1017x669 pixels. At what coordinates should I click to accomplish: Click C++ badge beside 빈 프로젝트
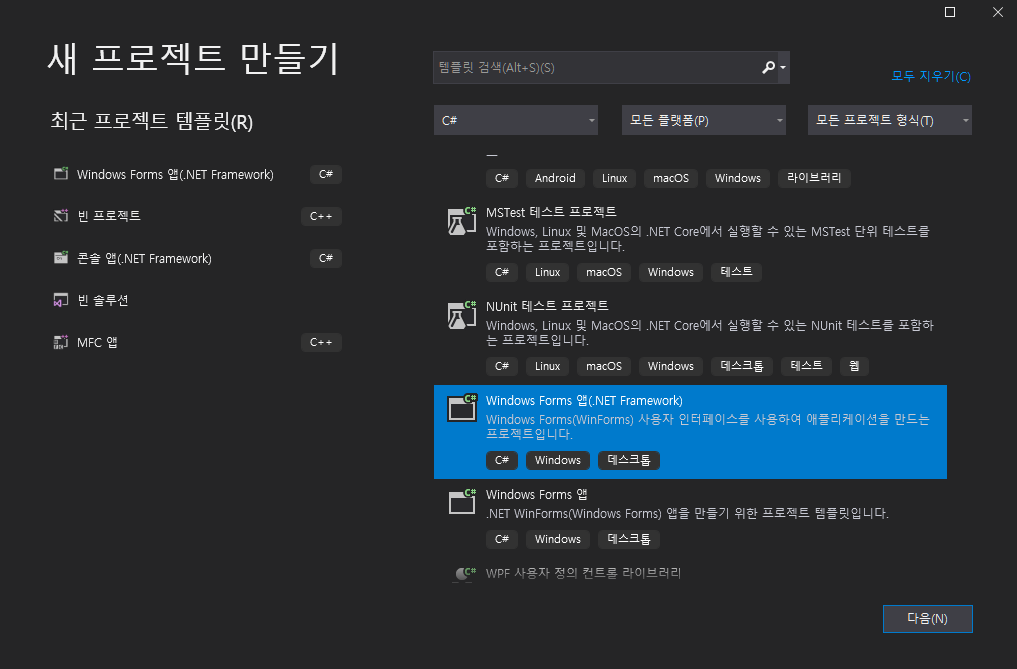pos(321,216)
